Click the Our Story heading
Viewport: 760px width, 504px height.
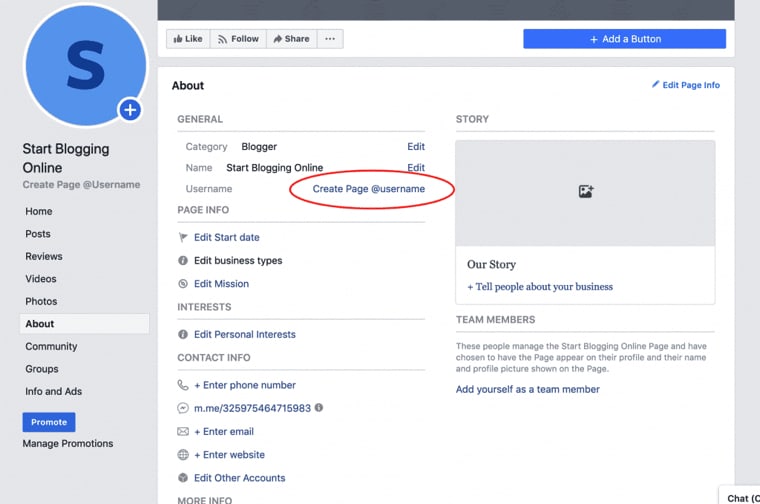click(491, 265)
